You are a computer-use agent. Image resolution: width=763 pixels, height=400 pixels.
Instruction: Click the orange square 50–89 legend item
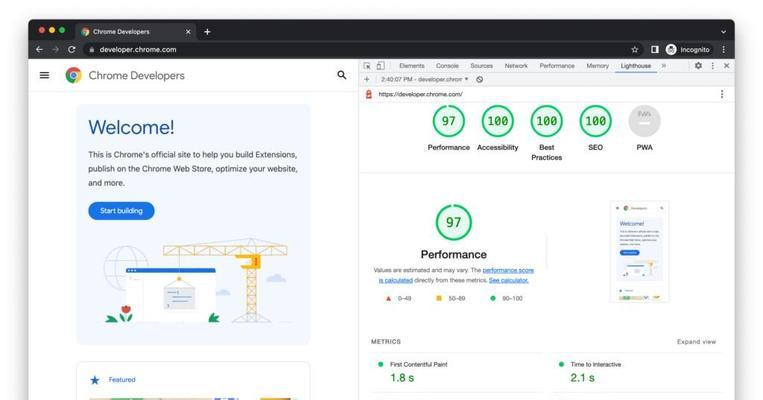[451, 298]
